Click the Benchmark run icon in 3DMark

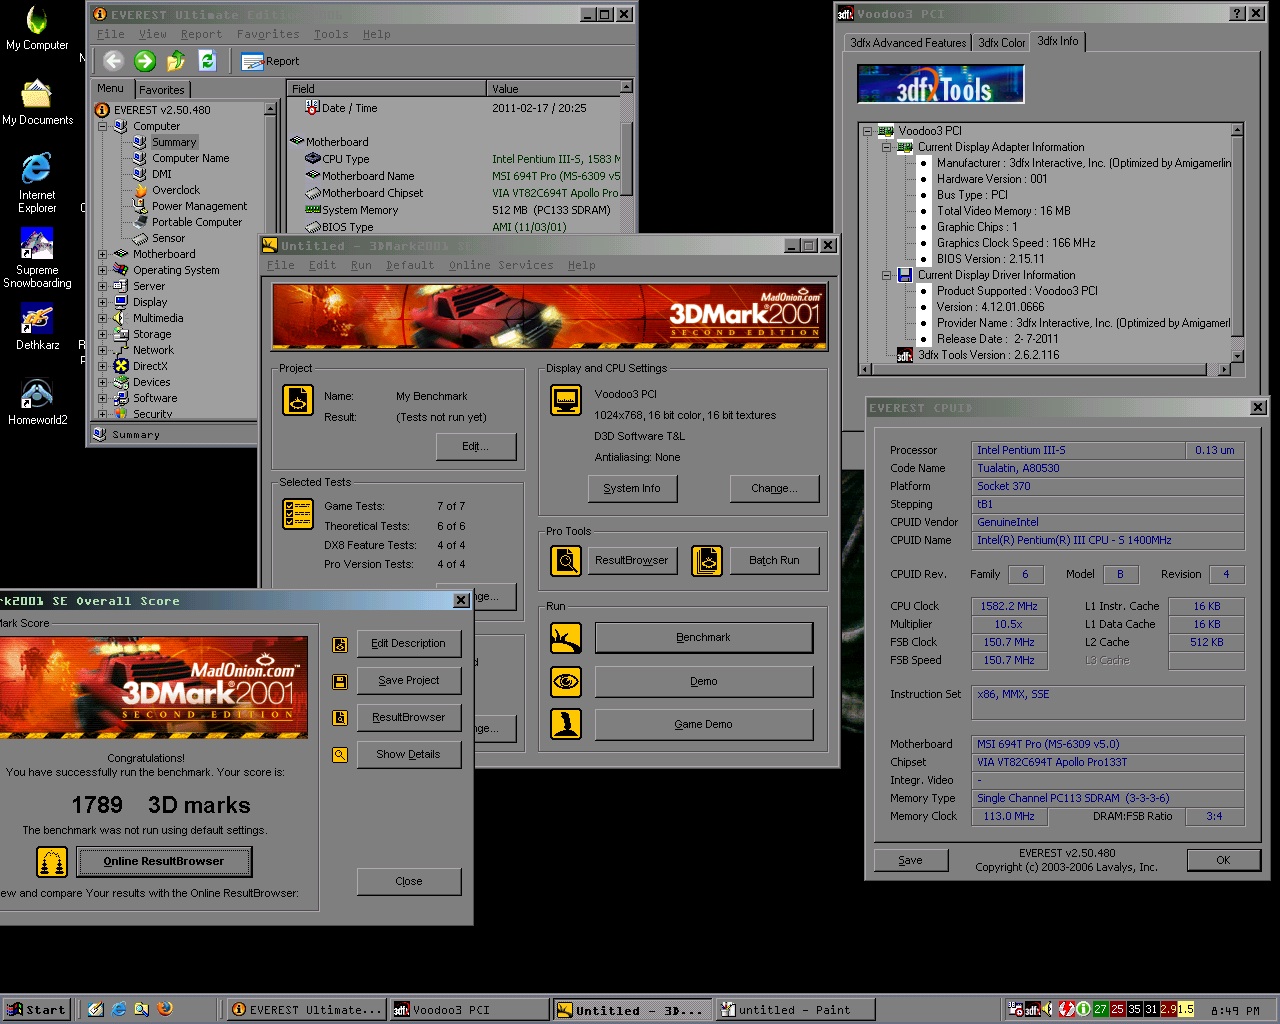pyautogui.click(x=566, y=637)
